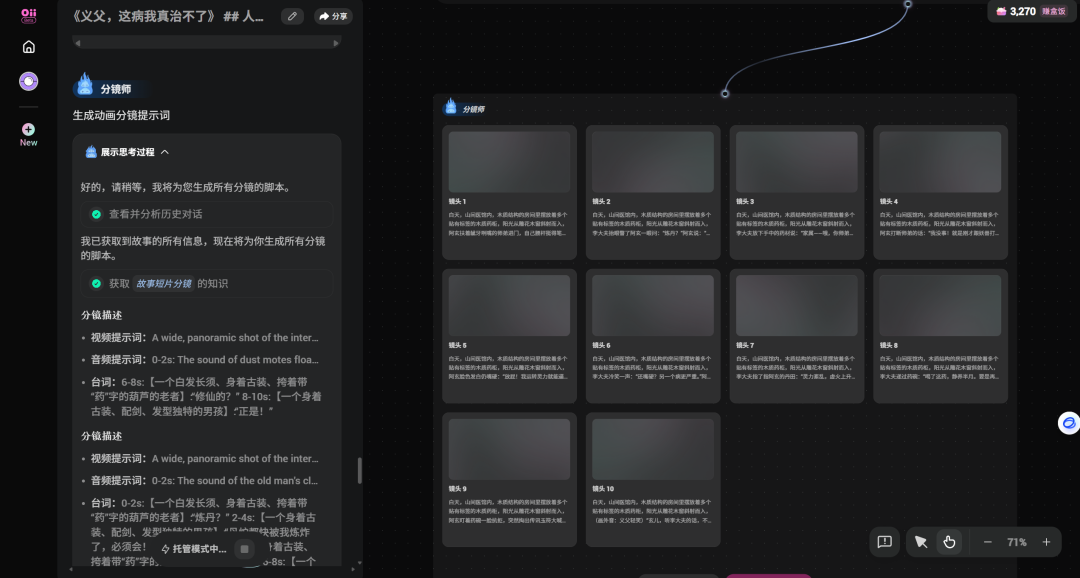Click the connector handle above the 分镜师 node
The width and height of the screenshot is (1080, 578).
click(725, 93)
